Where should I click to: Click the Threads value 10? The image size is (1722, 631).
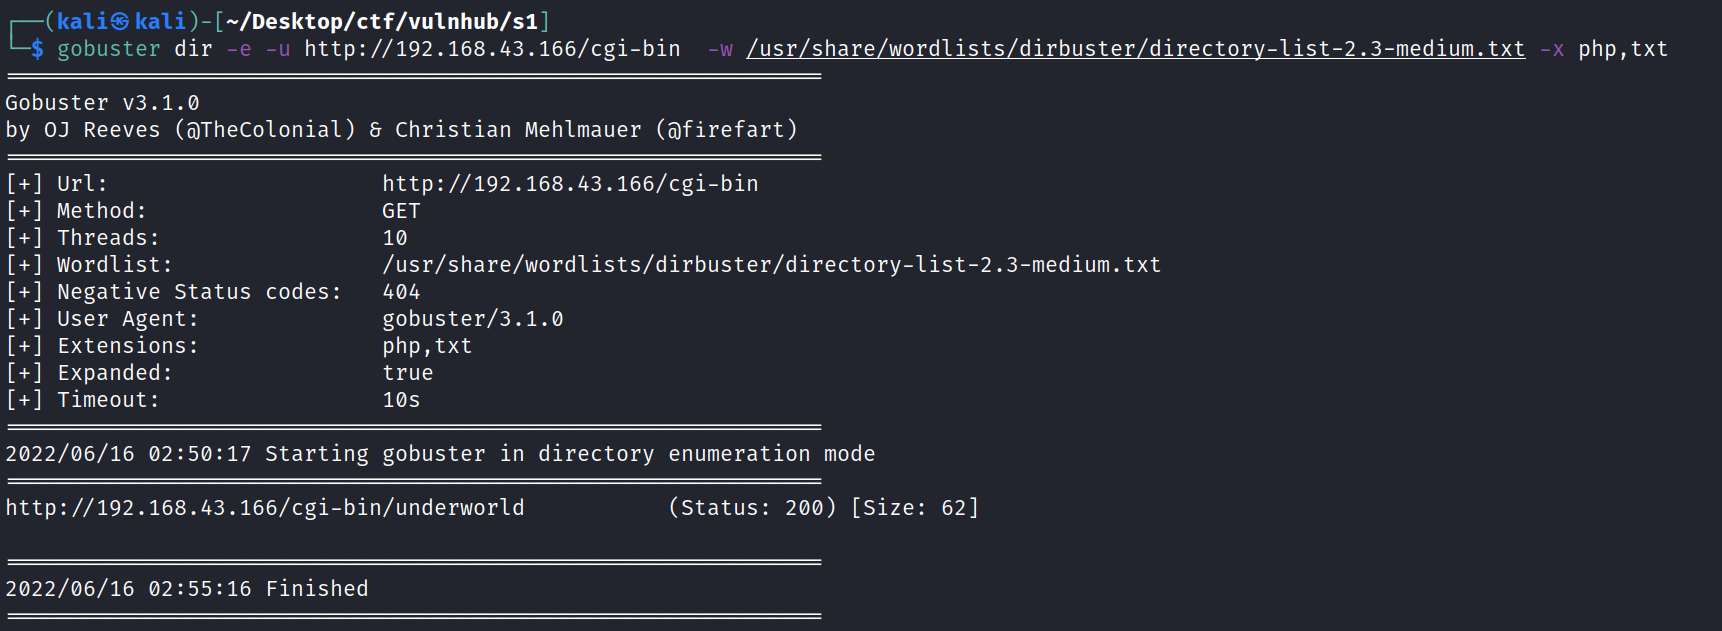click(x=395, y=238)
